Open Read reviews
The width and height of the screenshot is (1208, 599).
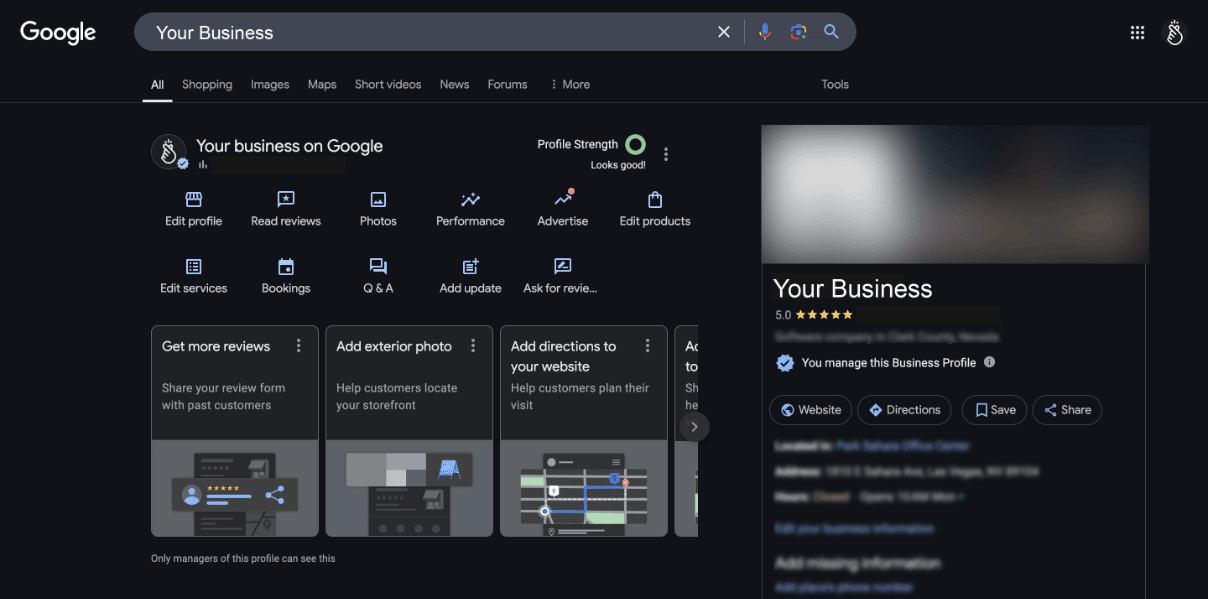(286, 209)
